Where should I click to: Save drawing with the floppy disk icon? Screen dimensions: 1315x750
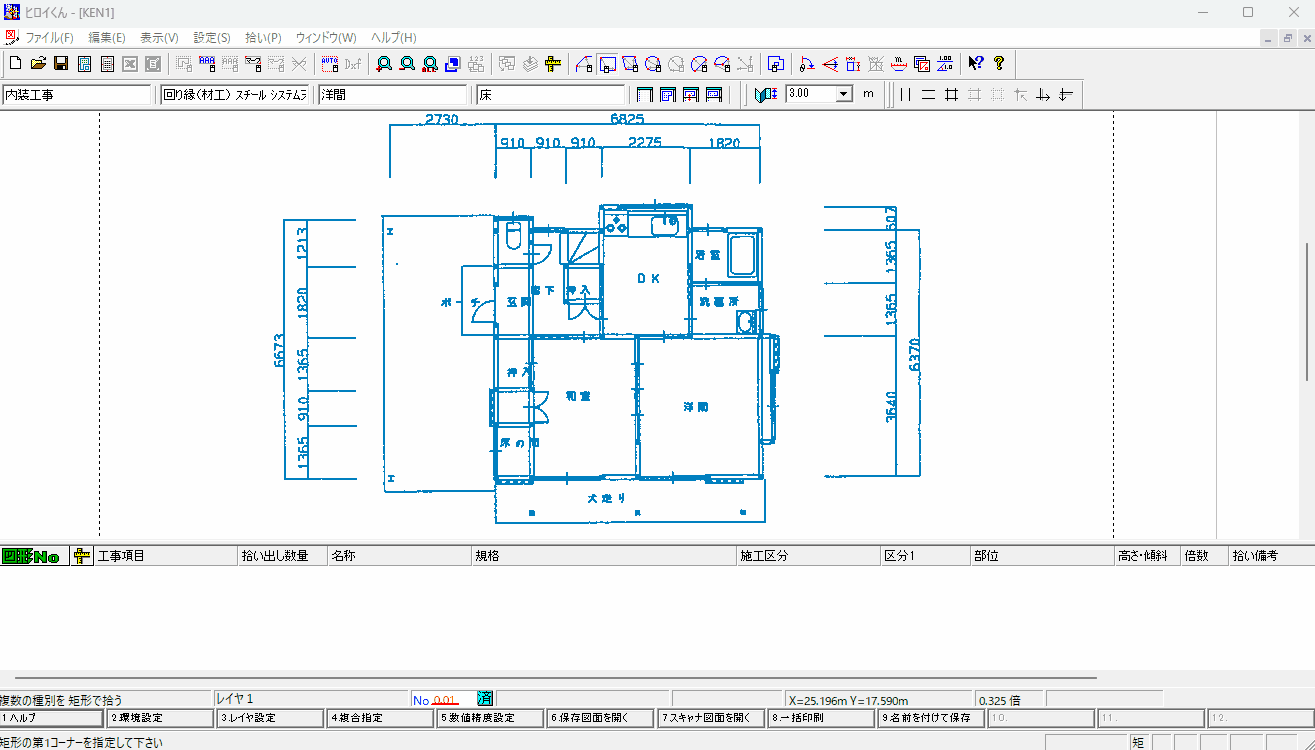tap(61, 64)
